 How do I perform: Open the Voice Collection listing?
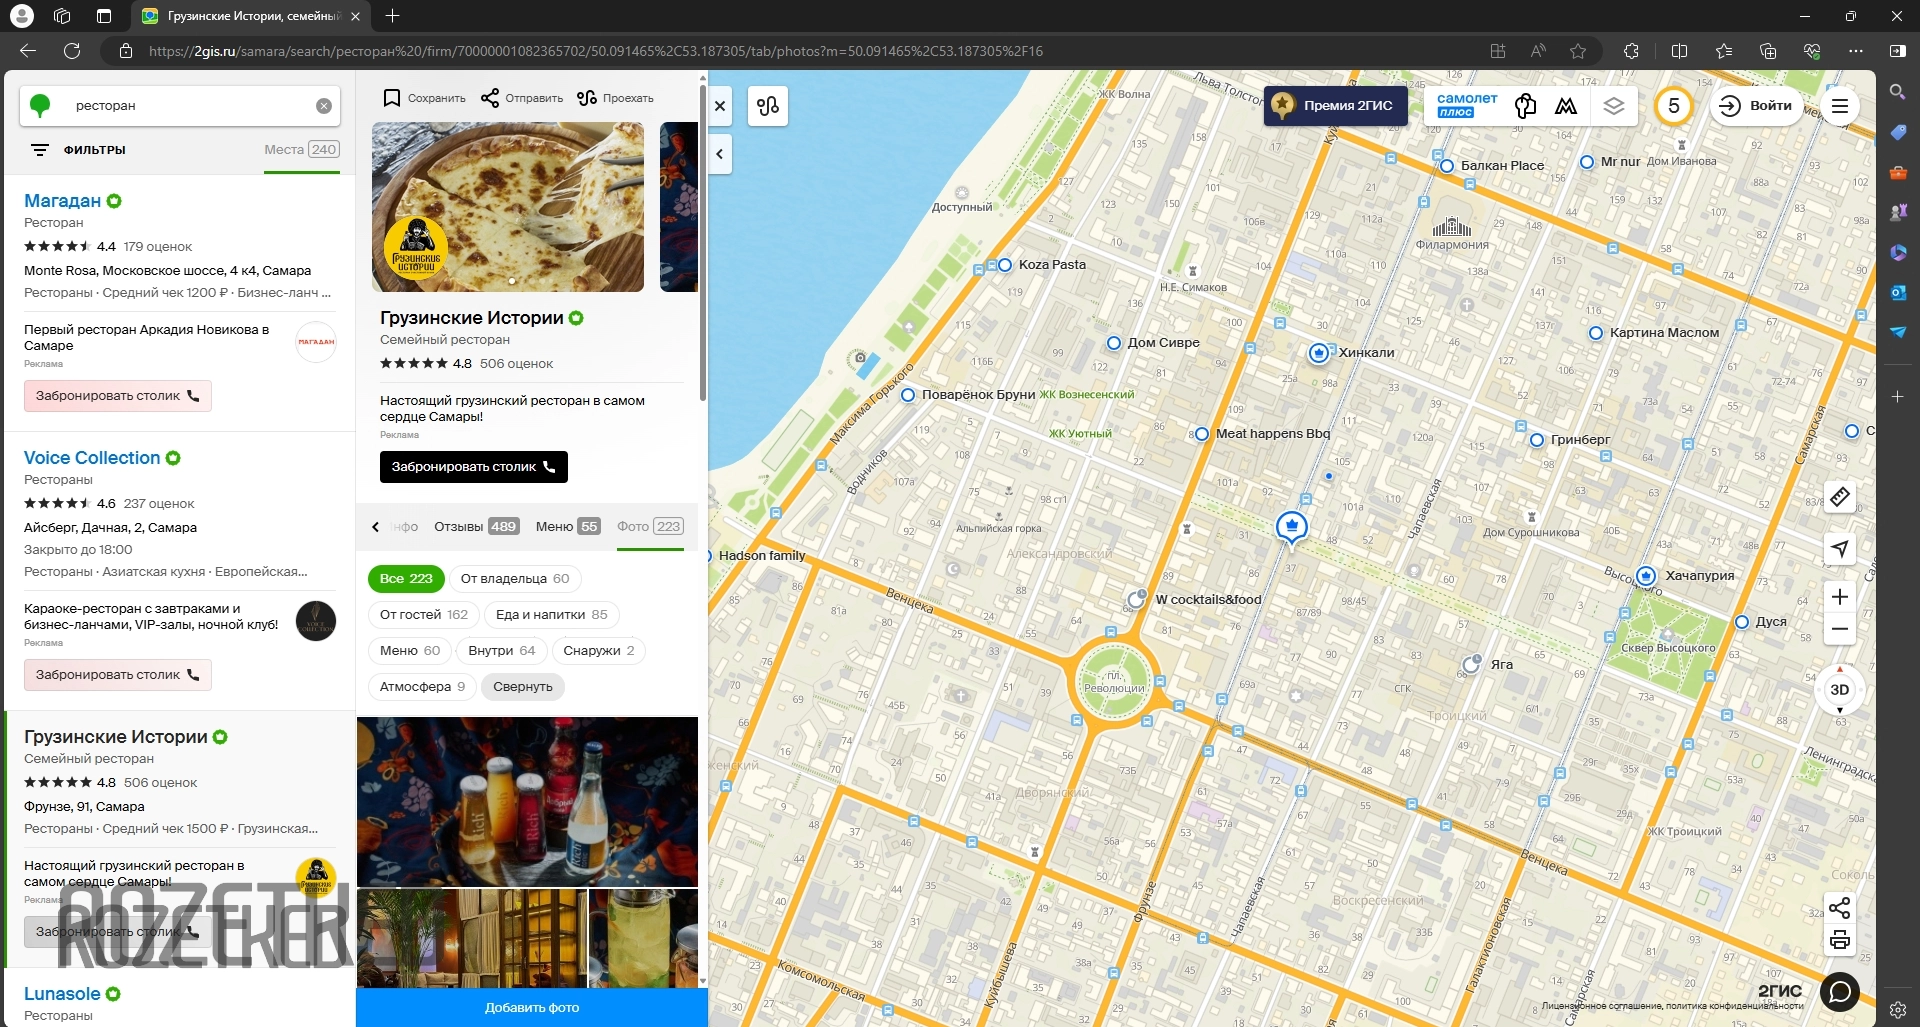coord(92,458)
